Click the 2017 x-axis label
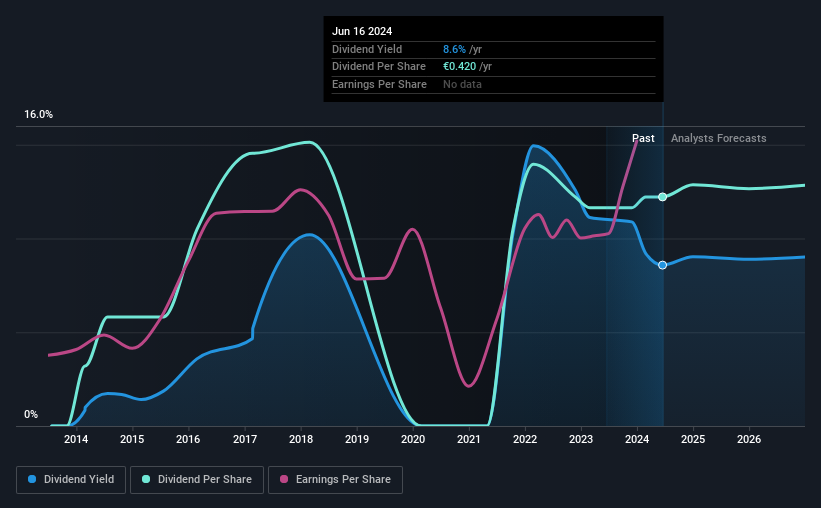821x508 pixels. 245,439
